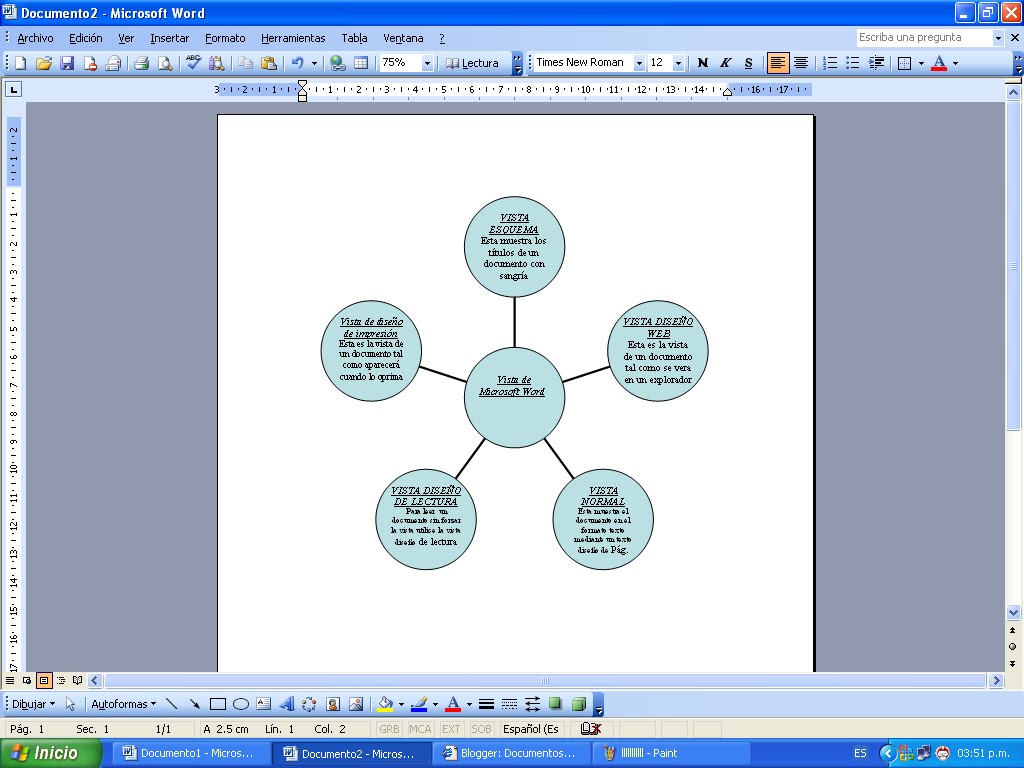The image size is (1024, 768).
Task: Apply numbered list formatting
Action: pyautogui.click(x=830, y=63)
